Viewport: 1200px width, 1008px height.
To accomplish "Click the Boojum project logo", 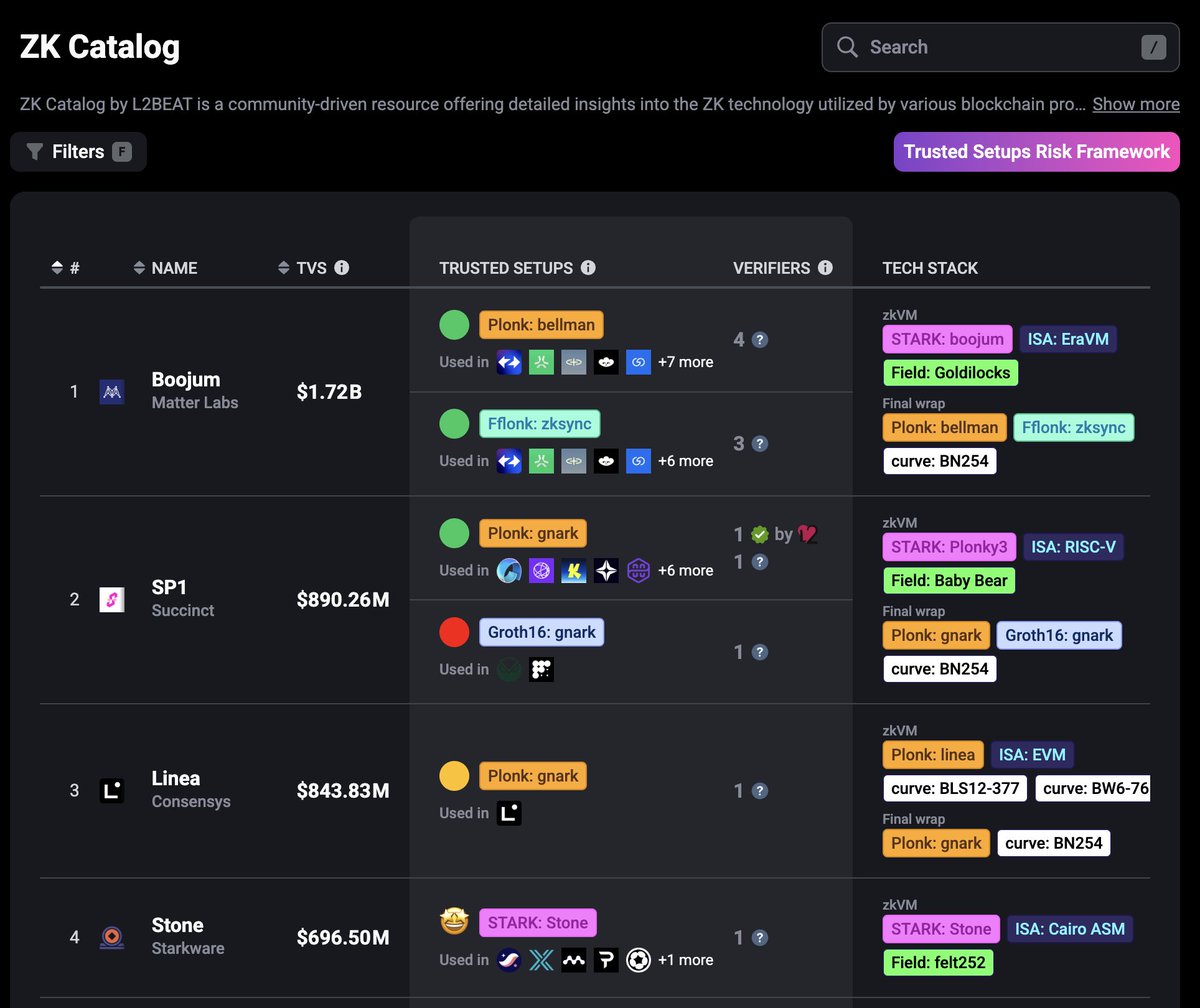I will 112,392.
